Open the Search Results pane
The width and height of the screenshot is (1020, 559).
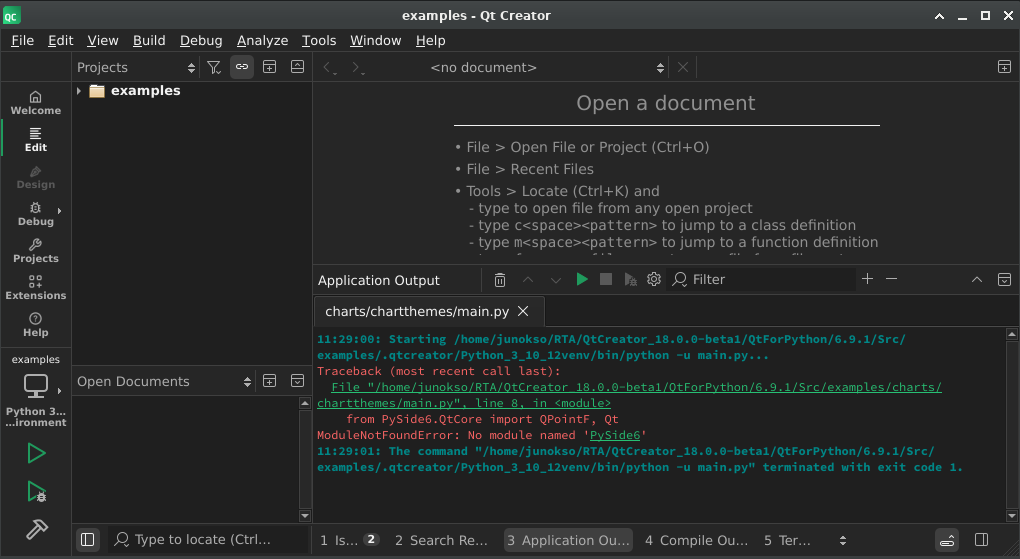tap(441, 540)
